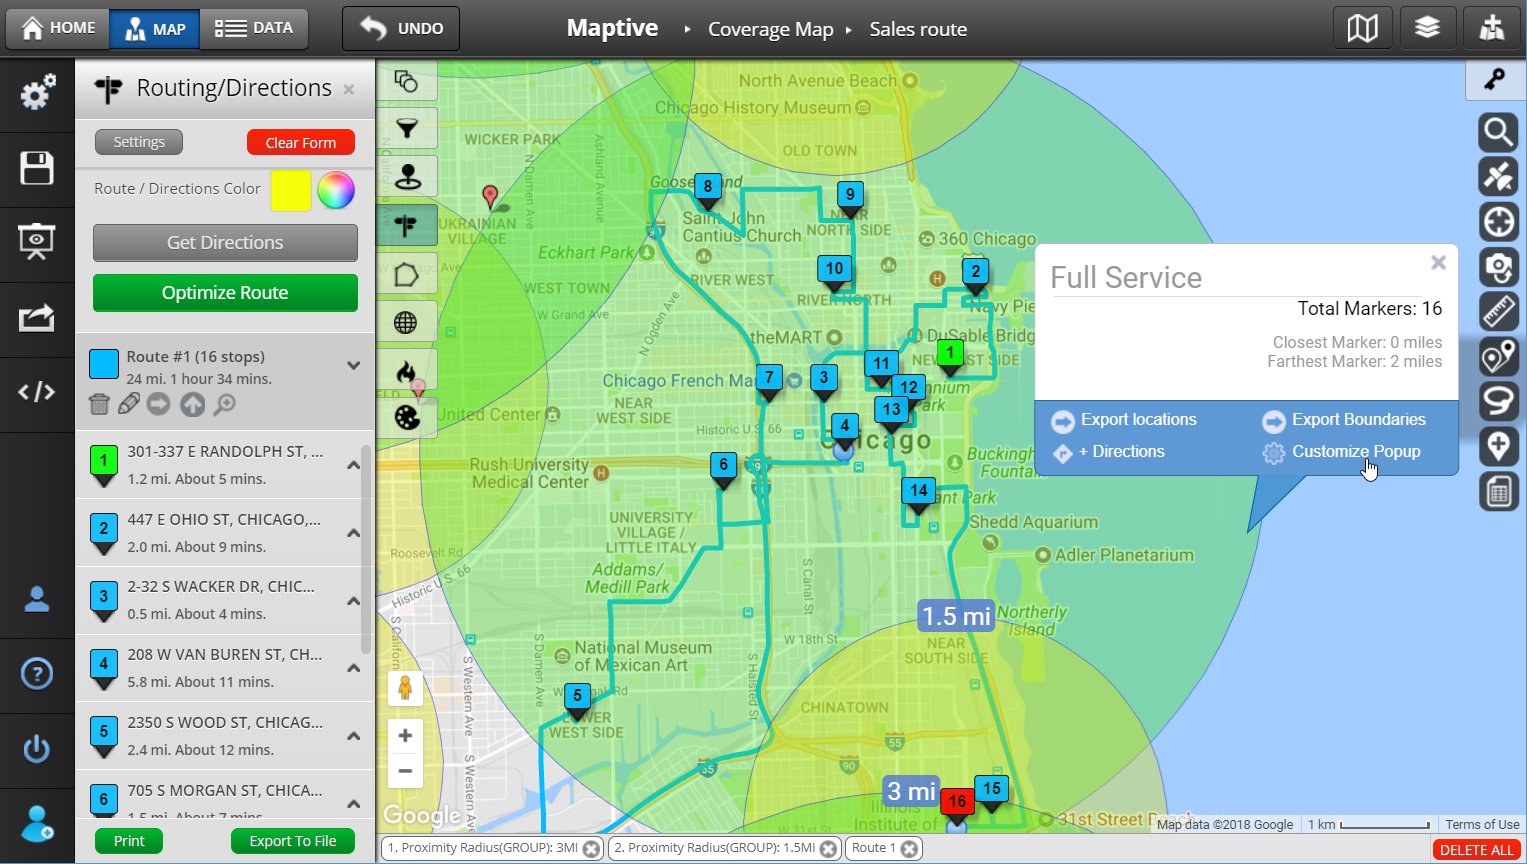The height and width of the screenshot is (864, 1527).
Task: Go to the HOME tab
Action: tap(58, 28)
